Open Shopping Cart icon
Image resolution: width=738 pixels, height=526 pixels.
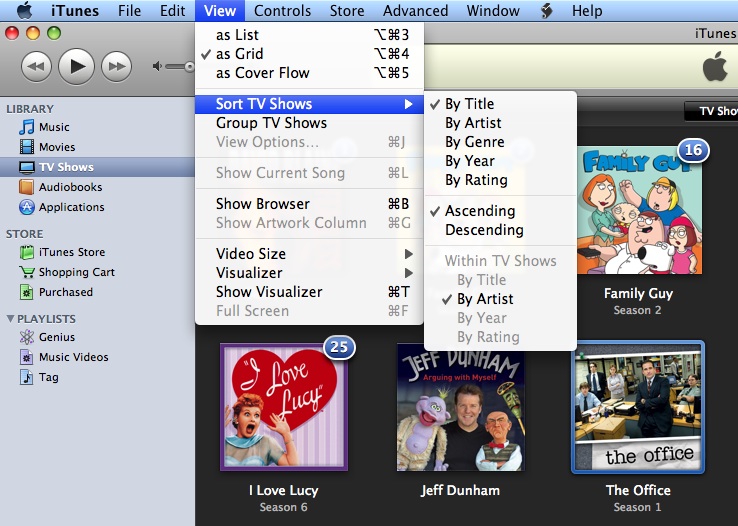[x=27, y=272]
